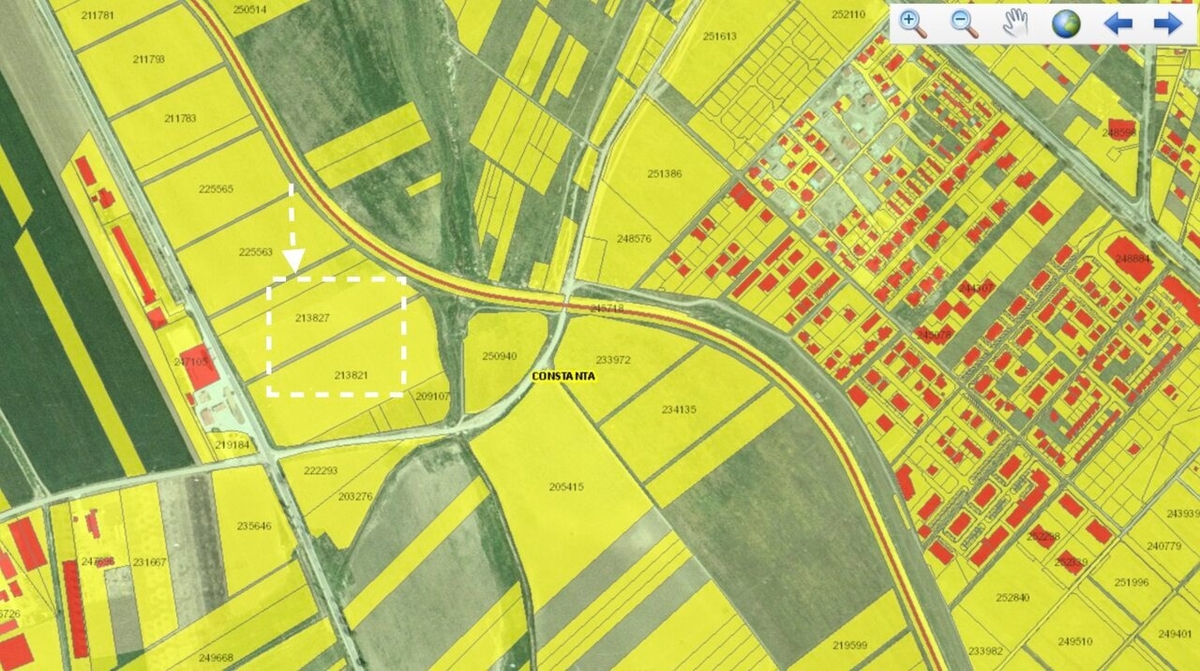Screen dimensions: 1200x671
Task: Select the zoom out magnifier tool
Action: point(964,23)
